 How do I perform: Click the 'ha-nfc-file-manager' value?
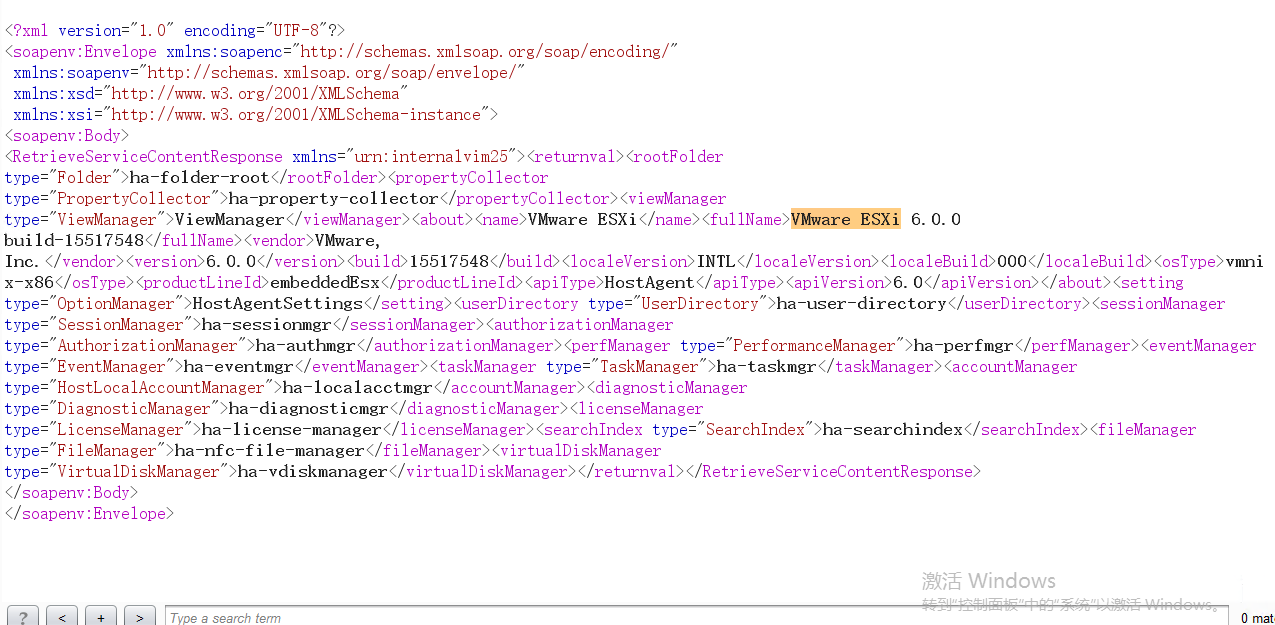point(270,450)
